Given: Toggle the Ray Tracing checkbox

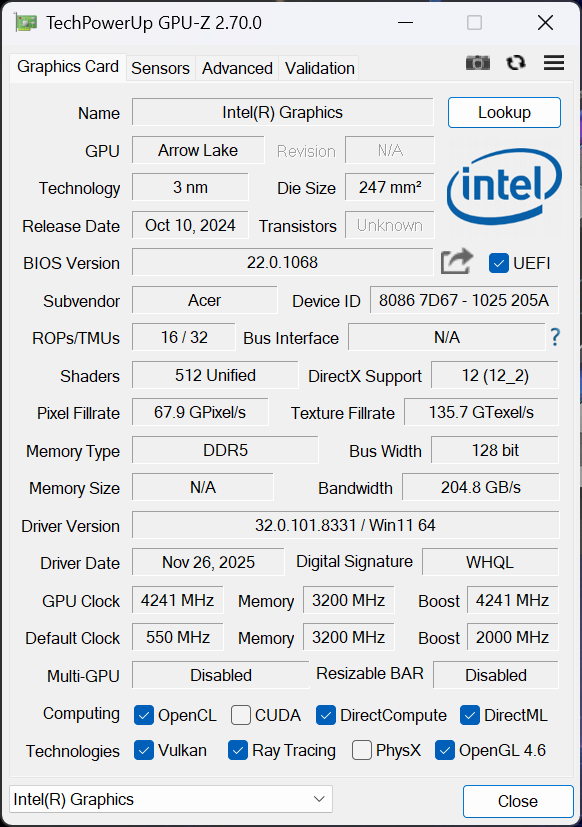Looking at the screenshot, I should (x=238, y=751).
